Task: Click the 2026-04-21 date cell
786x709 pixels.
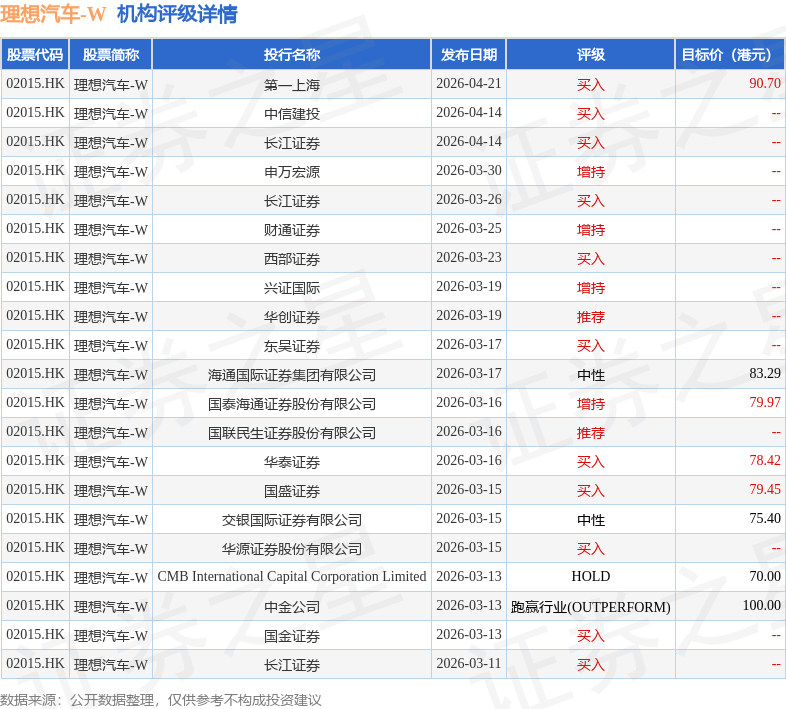Action: 469,83
